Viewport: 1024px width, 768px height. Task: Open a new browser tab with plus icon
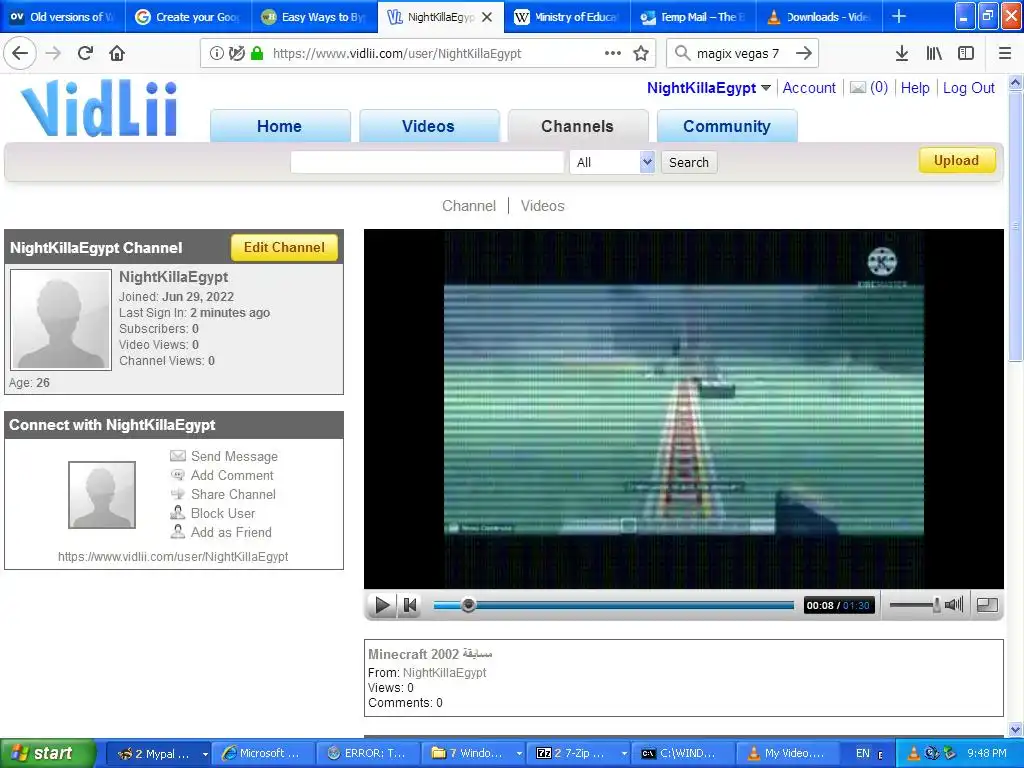click(x=899, y=17)
